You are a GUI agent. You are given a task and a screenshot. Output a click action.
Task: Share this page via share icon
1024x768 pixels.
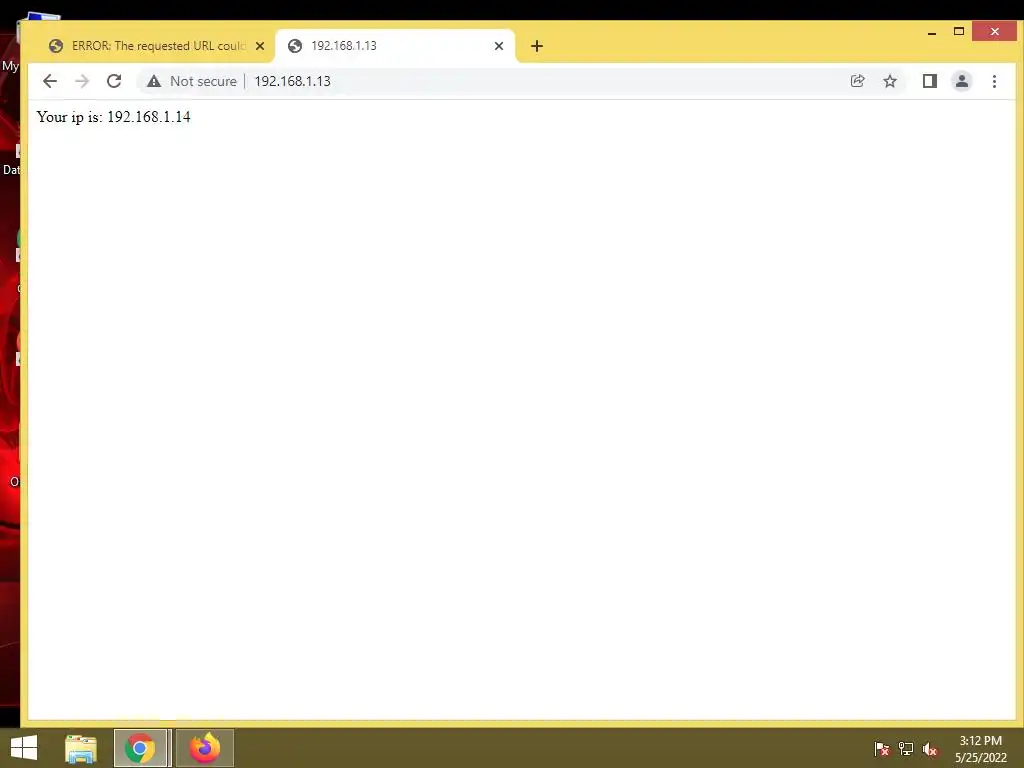(x=857, y=81)
